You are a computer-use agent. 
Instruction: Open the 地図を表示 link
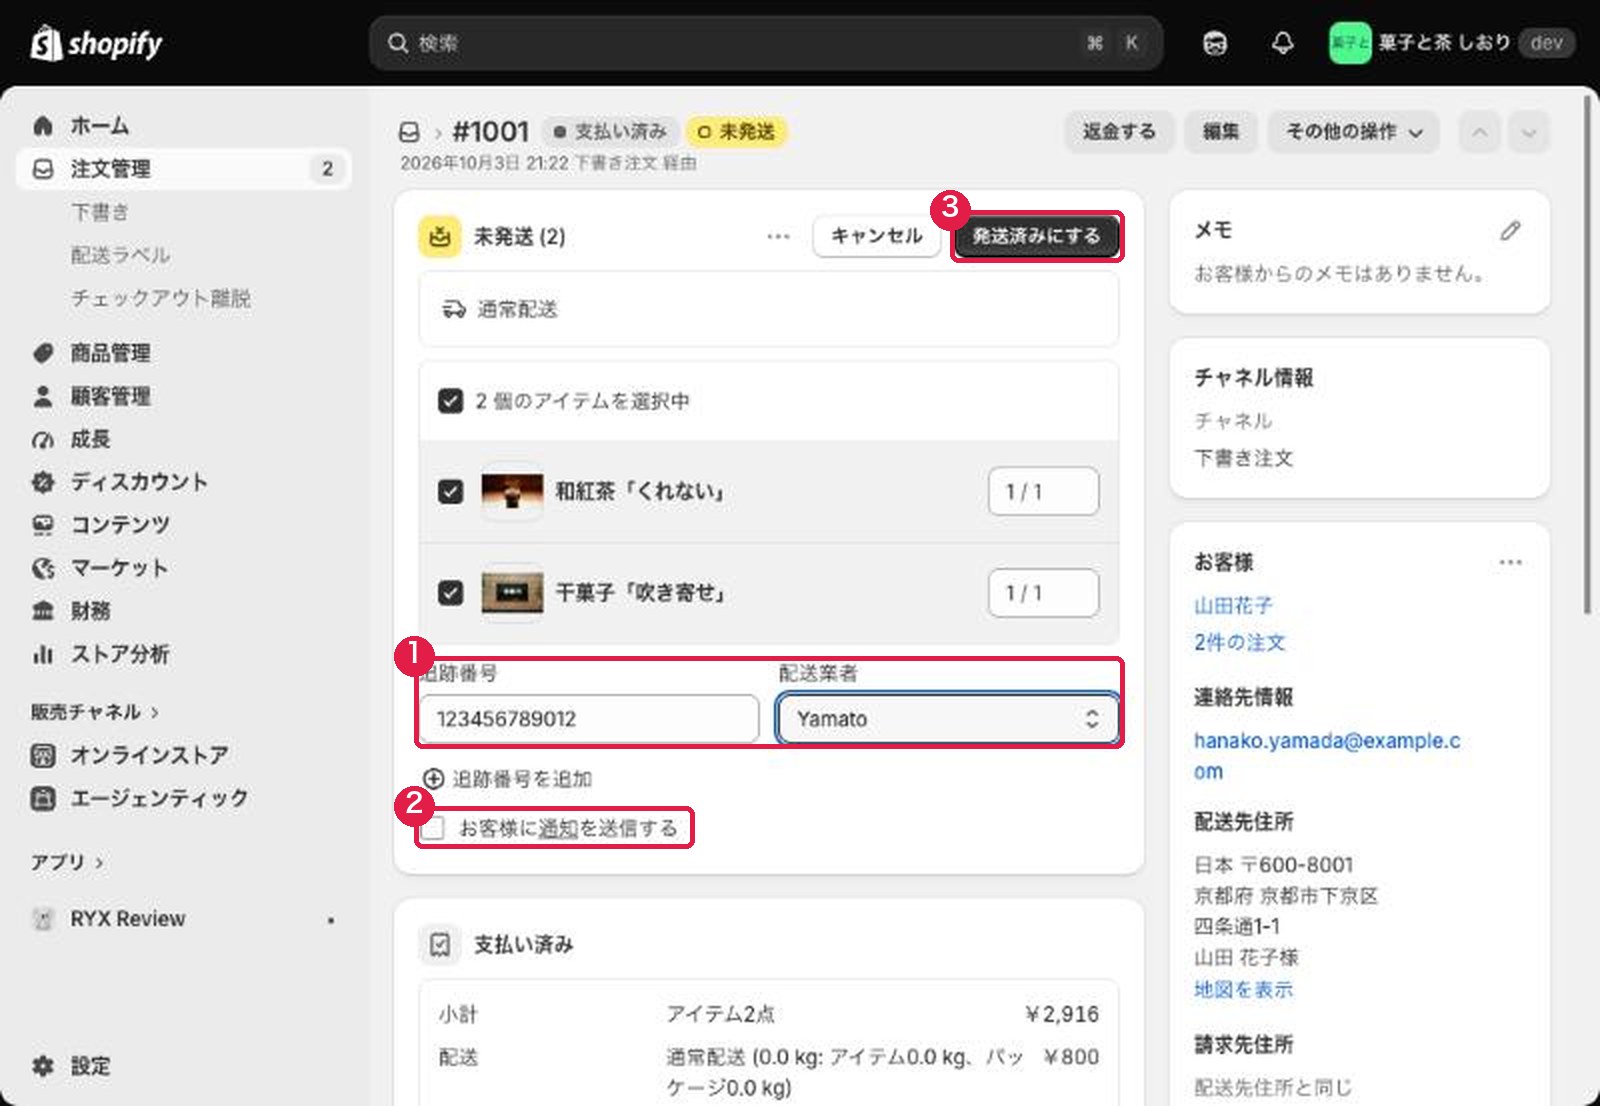click(x=1243, y=990)
